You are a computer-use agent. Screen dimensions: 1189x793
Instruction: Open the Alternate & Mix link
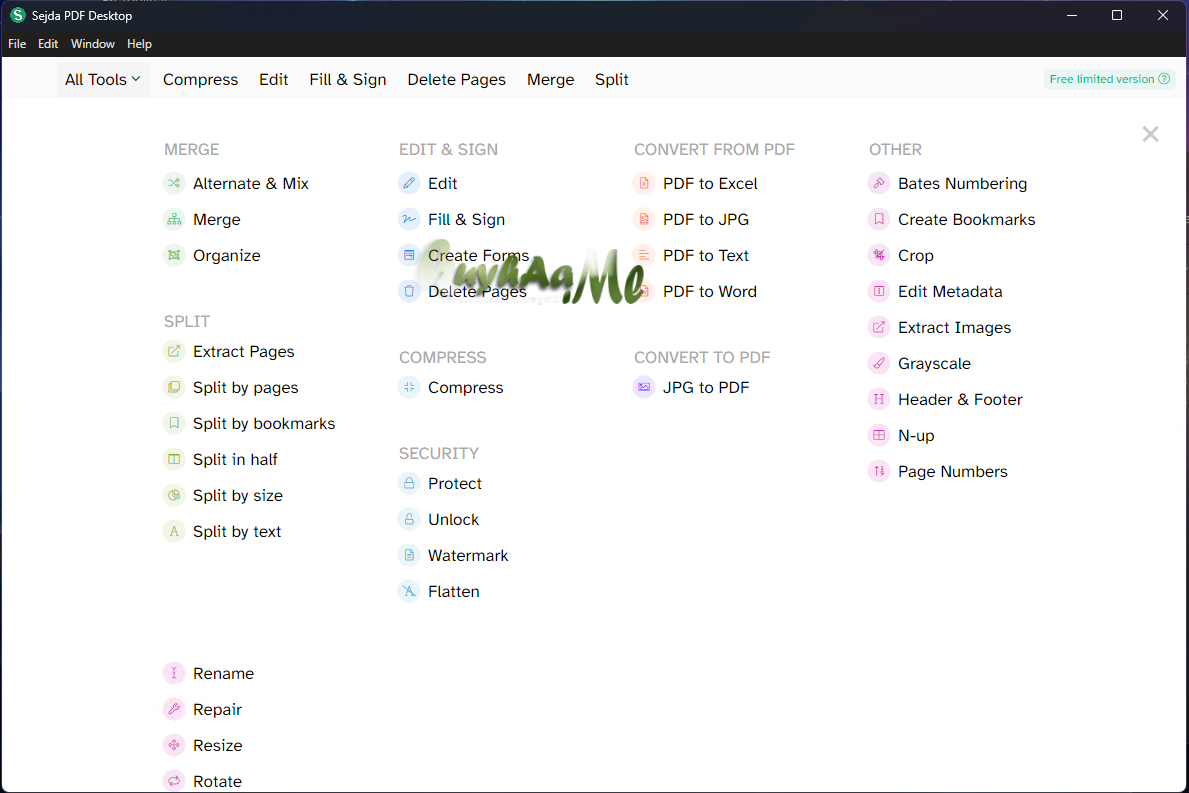pos(250,183)
